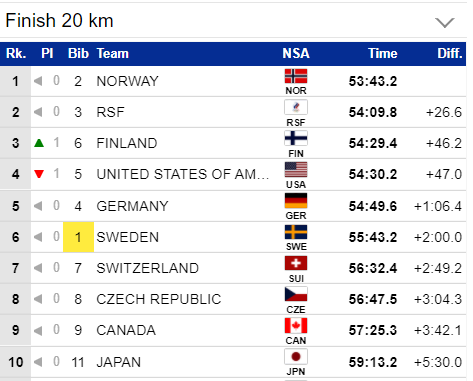Screen dimensions: 473x381
Task: Click the green up arrow beside Finland
Action: [39, 143]
